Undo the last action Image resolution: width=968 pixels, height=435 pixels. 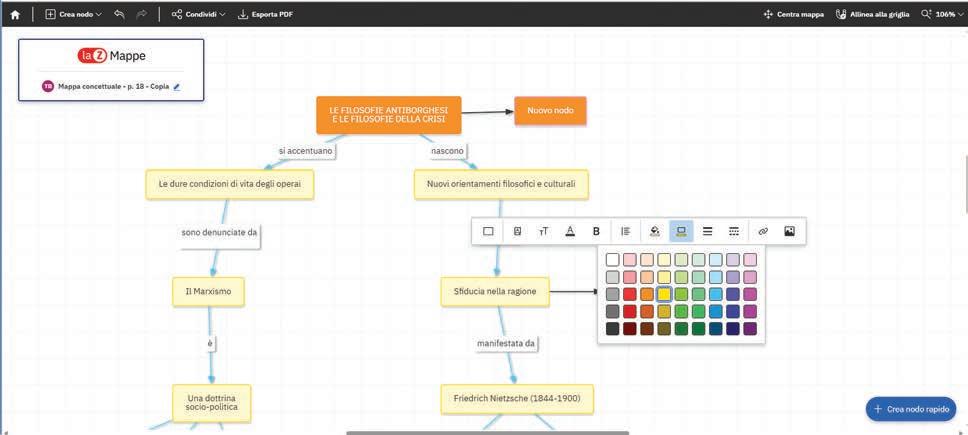120,14
